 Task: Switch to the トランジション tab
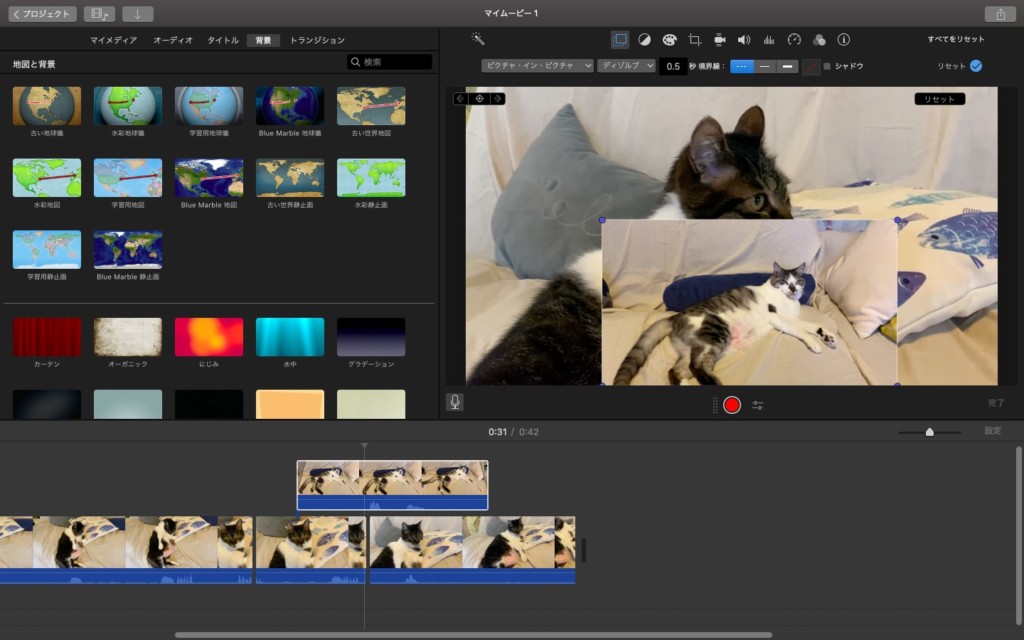pos(317,40)
